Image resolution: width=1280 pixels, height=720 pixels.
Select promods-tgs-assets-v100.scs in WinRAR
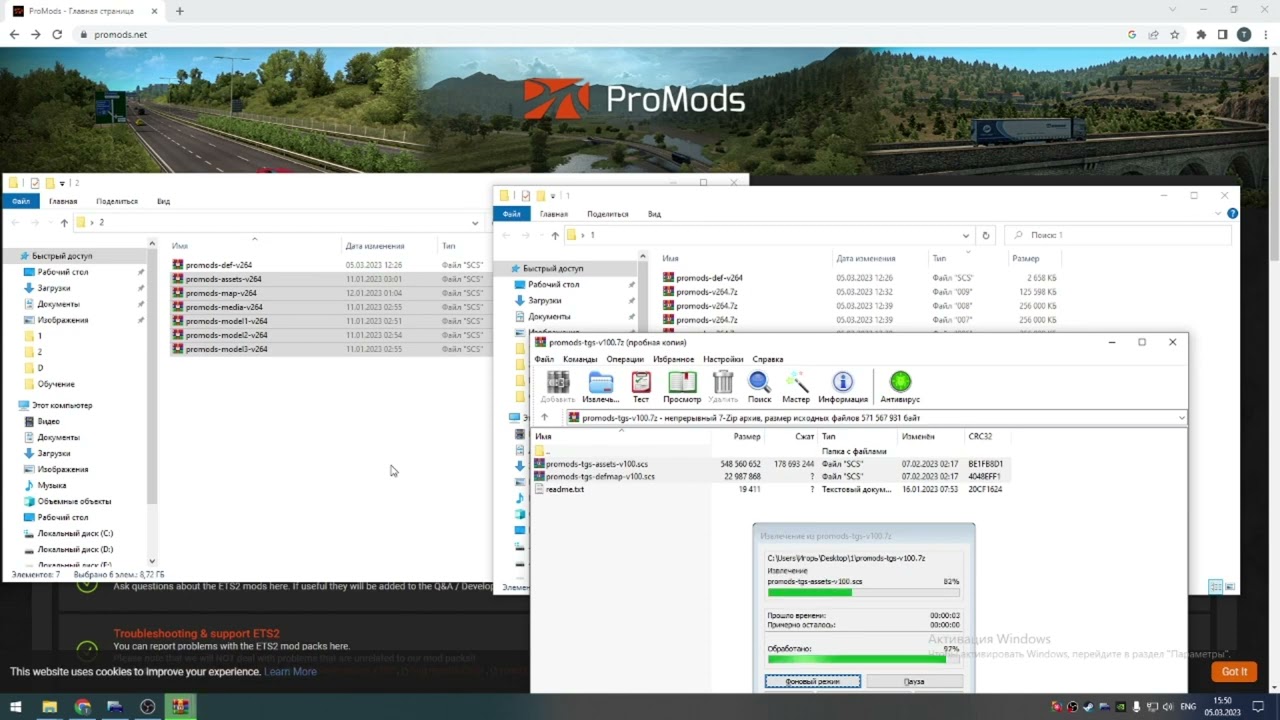click(597, 464)
